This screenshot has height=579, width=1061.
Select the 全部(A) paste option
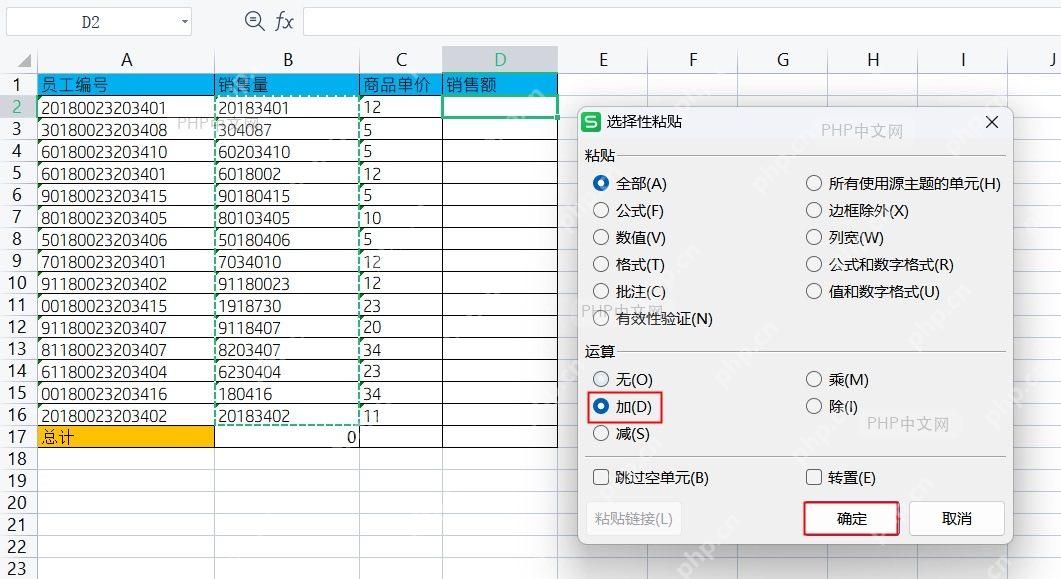629,183
